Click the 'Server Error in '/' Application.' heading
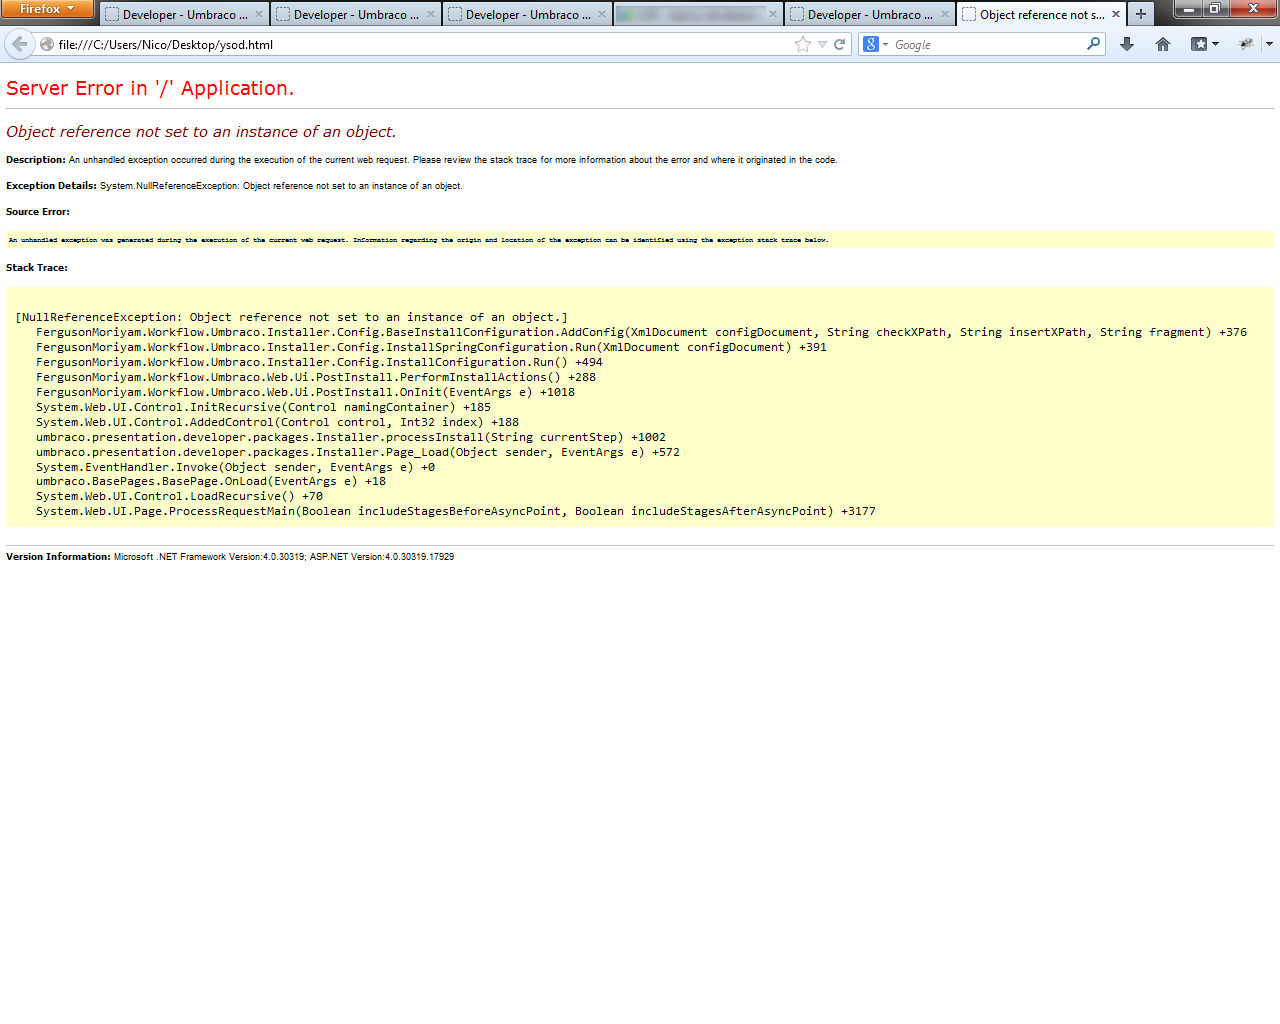The width and height of the screenshot is (1280, 1024). pos(150,88)
